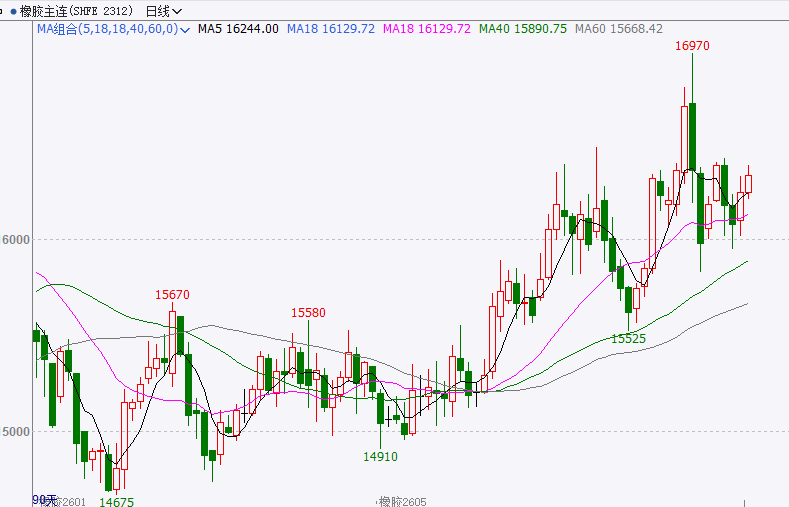Click the 14675 low price marker

click(117, 501)
